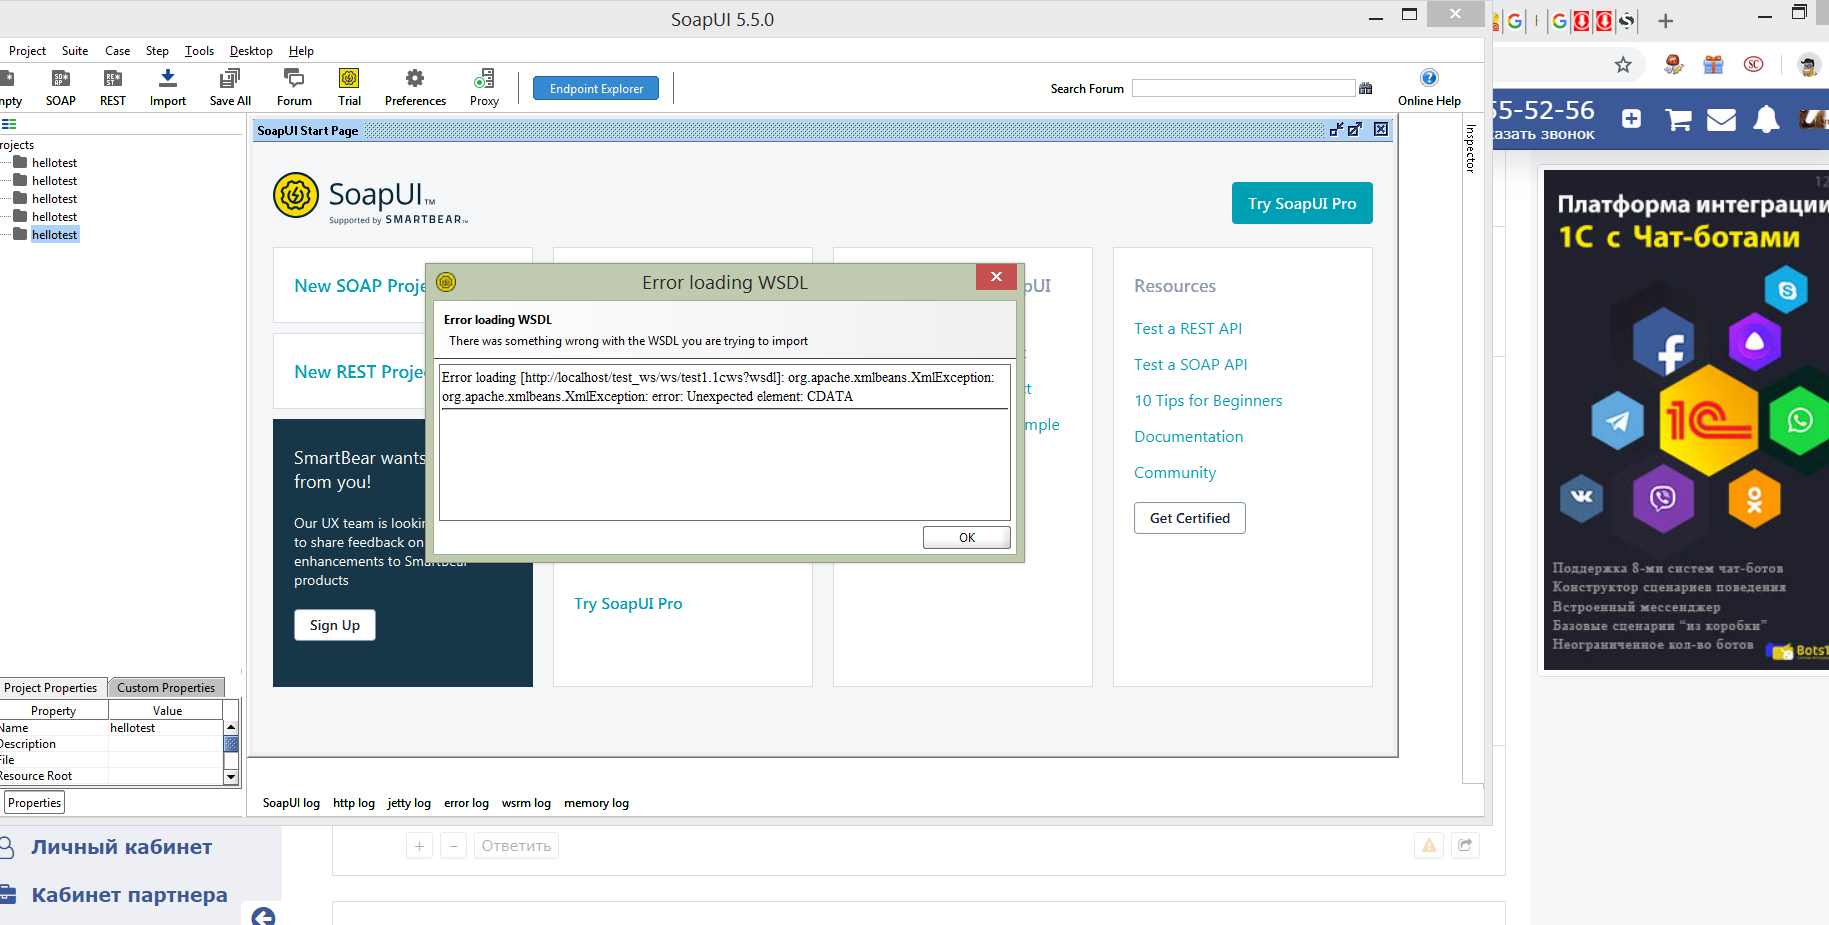Click the hellotest value in Name row
Viewport: 1829px width, 925px height.
(x=133, y=728)
